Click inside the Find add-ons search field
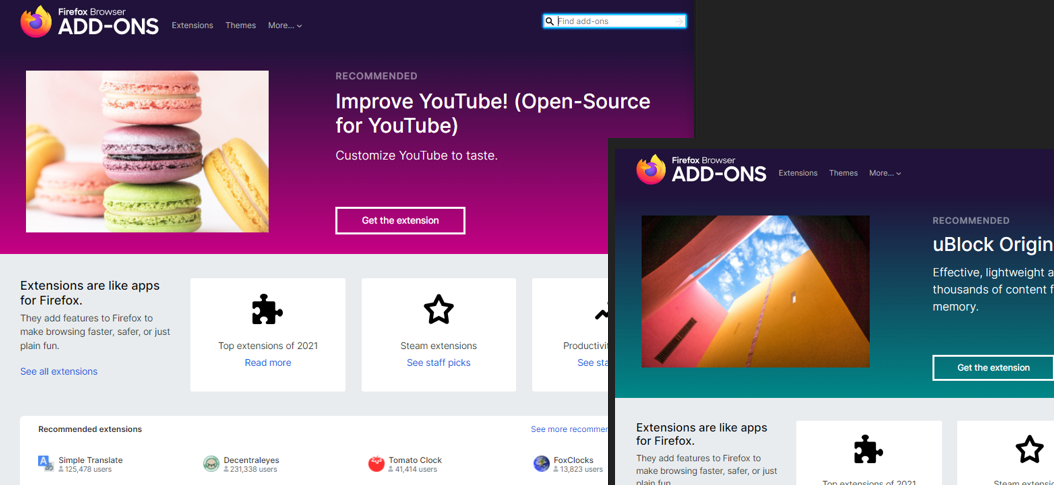Image resolution: width=1054 pixels, height=485 pixels. point(614,21)
